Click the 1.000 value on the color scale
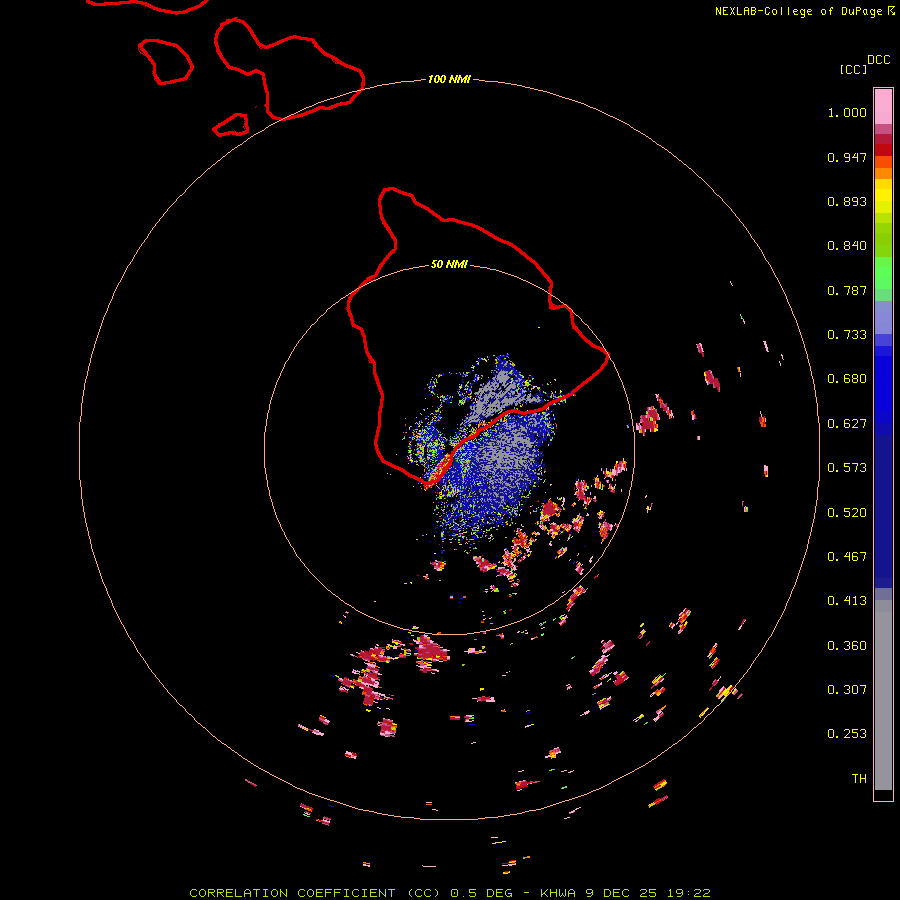Viewport: 900px width, 900px height. 847,112
